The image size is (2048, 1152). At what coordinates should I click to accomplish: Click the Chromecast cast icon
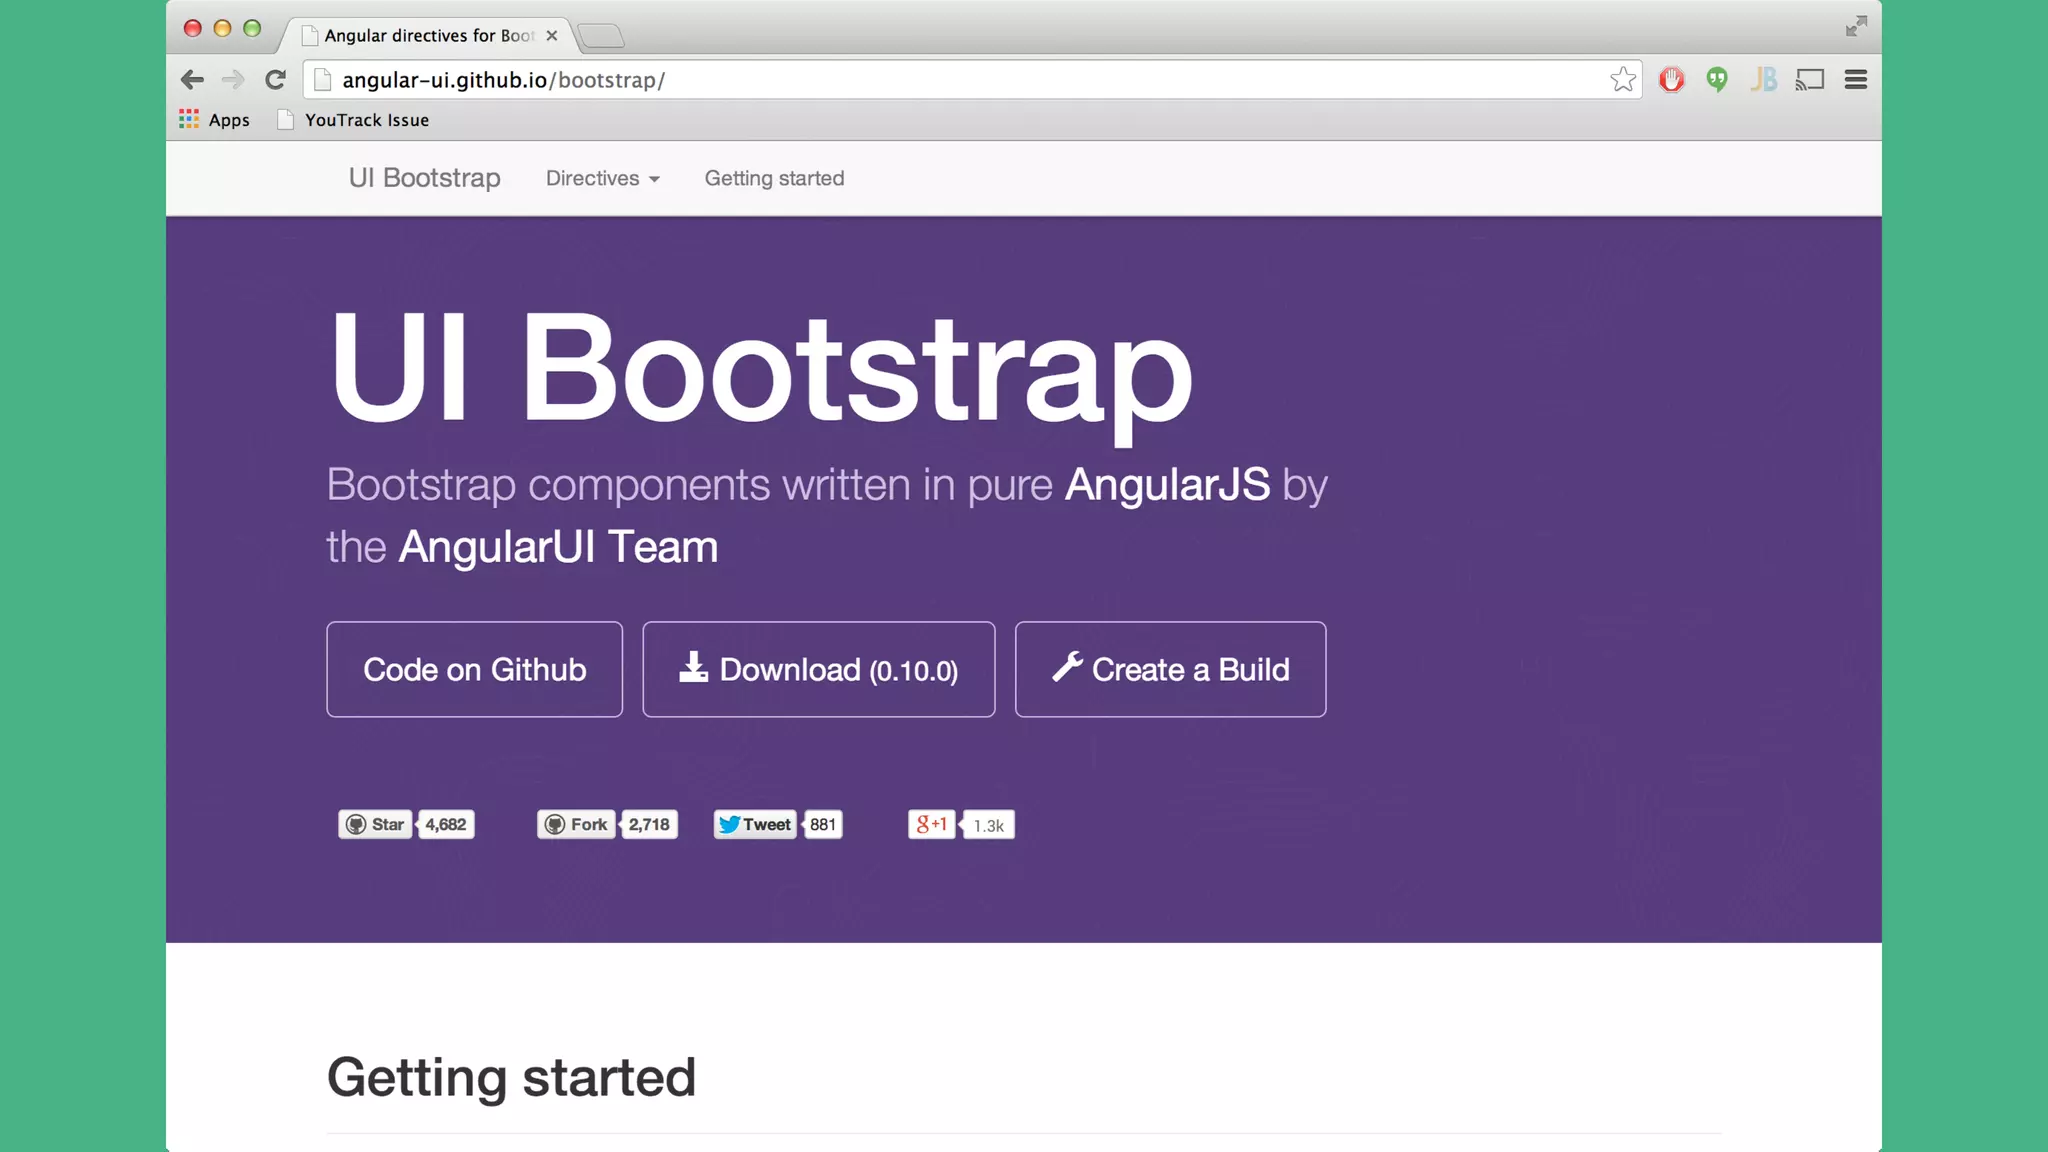click(x=1809, y=80)
